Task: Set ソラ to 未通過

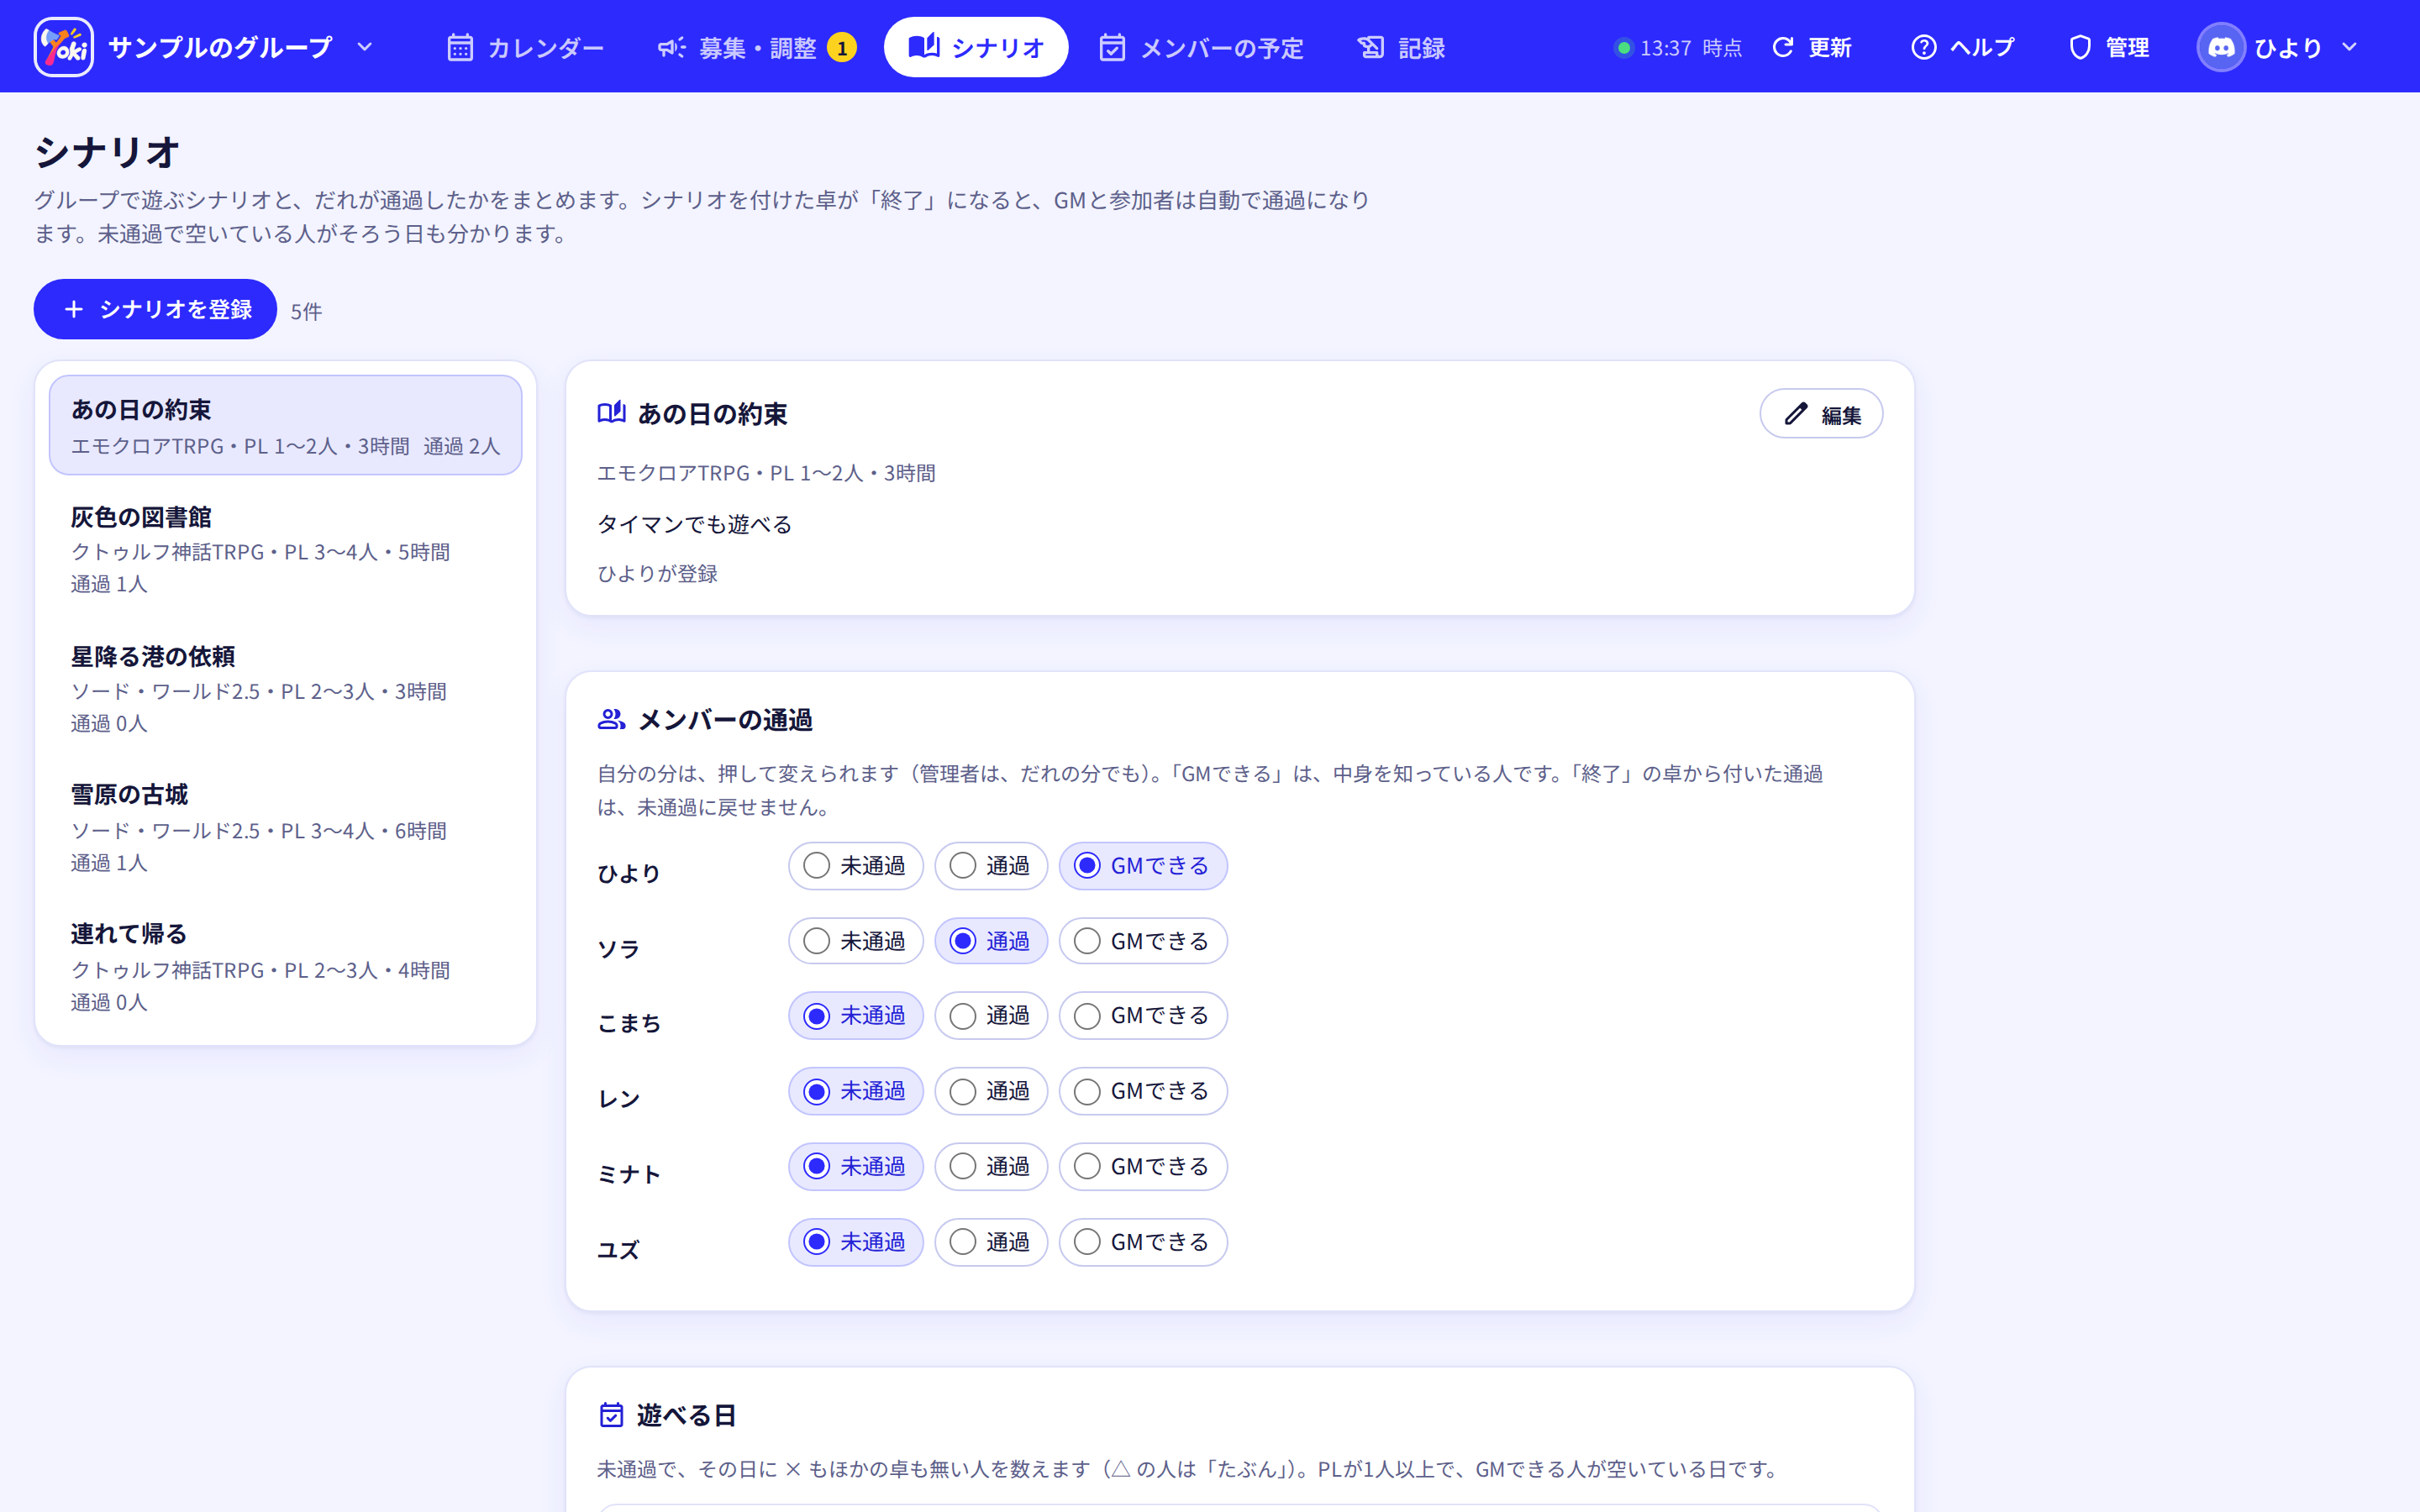Action: (856, 941)
